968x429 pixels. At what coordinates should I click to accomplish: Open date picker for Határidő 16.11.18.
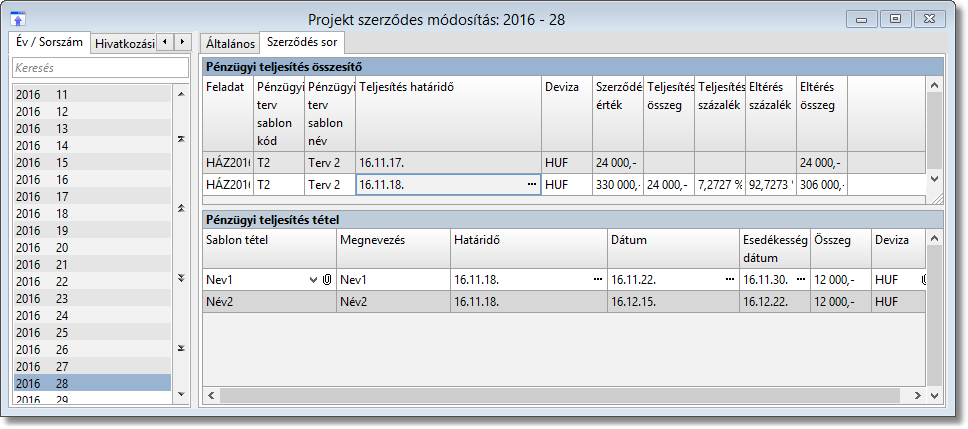pos(598,280)
